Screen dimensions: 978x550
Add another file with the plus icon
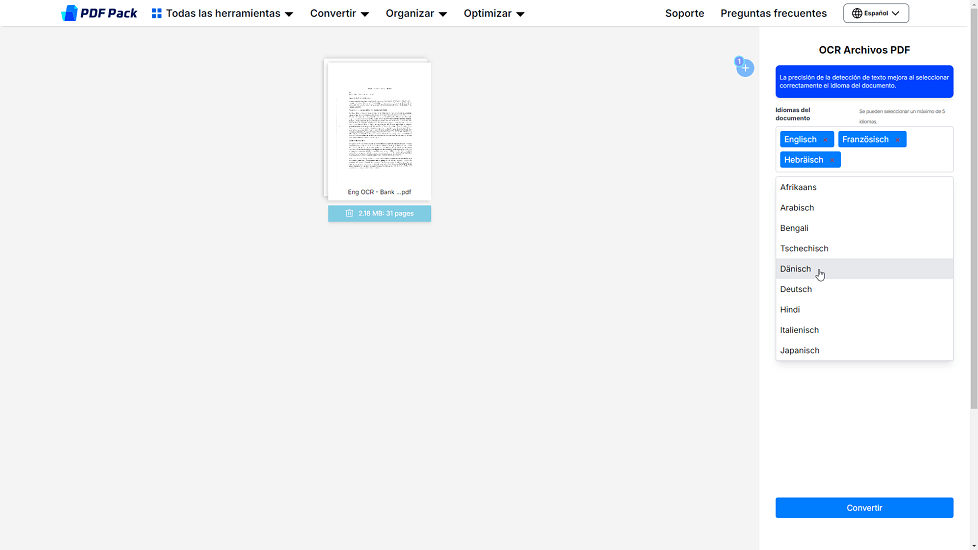pyautogui.click(x=745, y=68)
